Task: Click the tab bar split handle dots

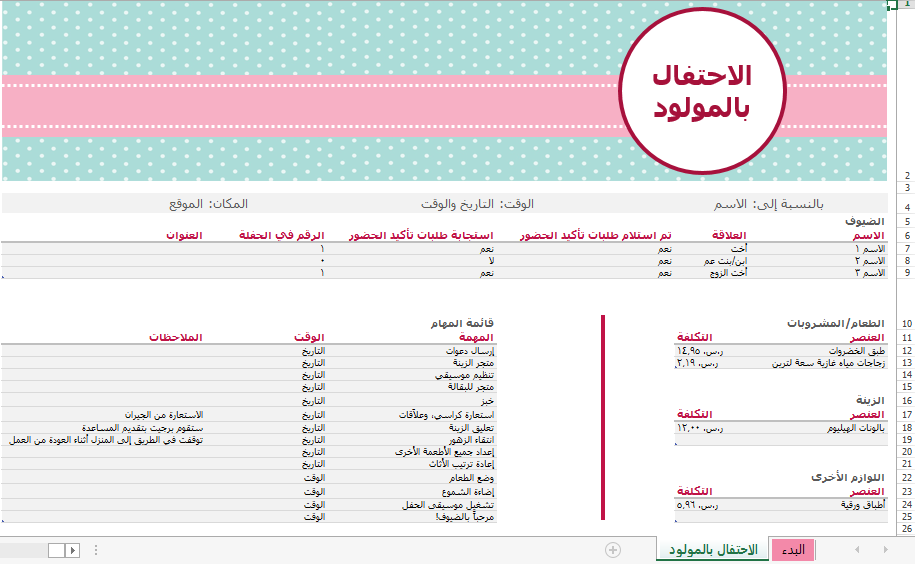Action: pos(96,550)
